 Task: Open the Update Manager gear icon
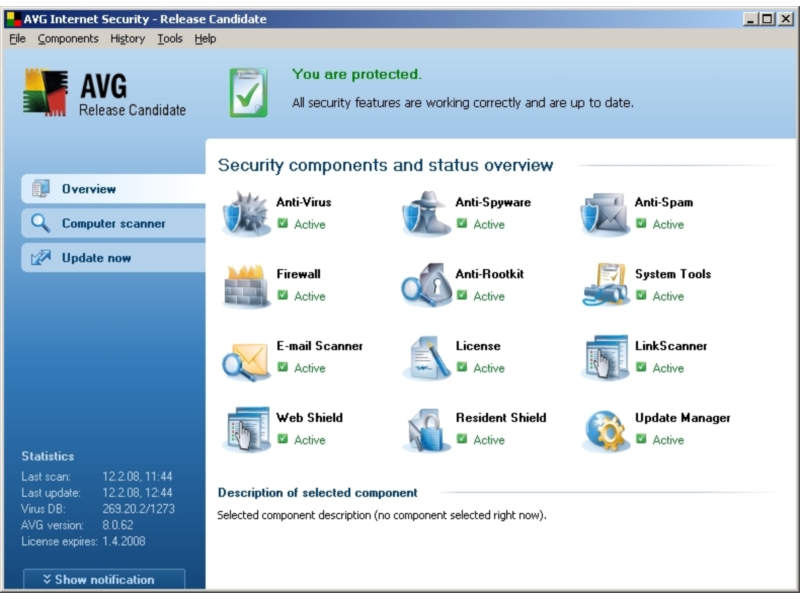[x=605, y=430]
